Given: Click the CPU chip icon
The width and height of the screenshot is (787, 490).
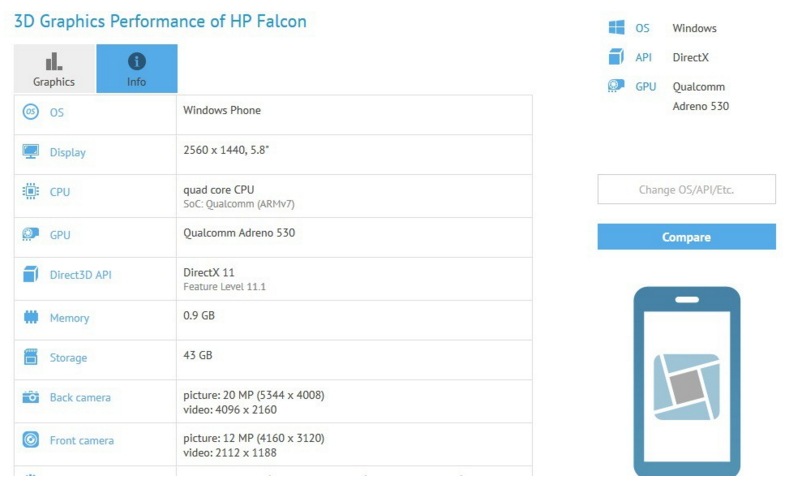Looking at the screenshot, I should point(31,191).
